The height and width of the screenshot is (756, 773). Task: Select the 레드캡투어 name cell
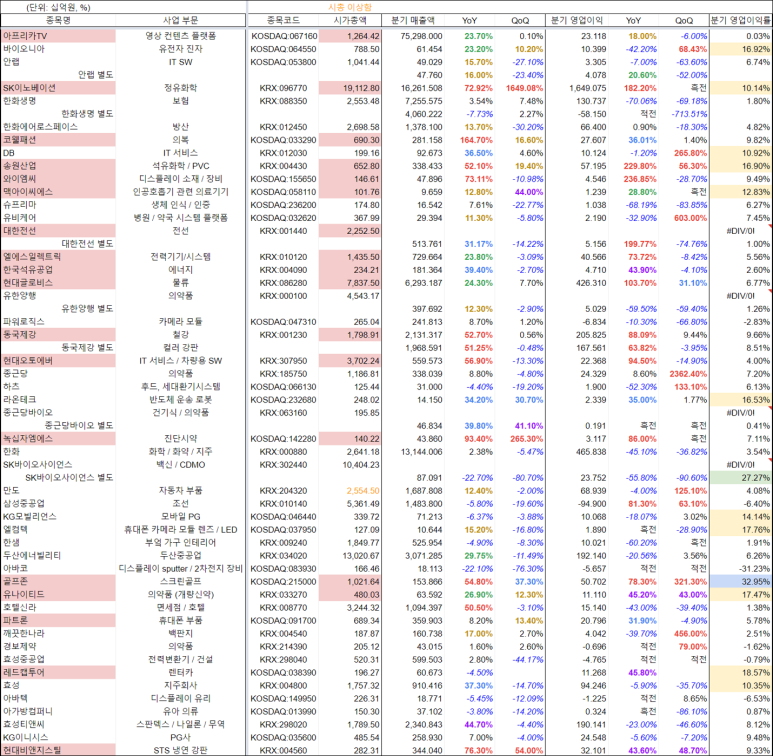tap(58, 672)
